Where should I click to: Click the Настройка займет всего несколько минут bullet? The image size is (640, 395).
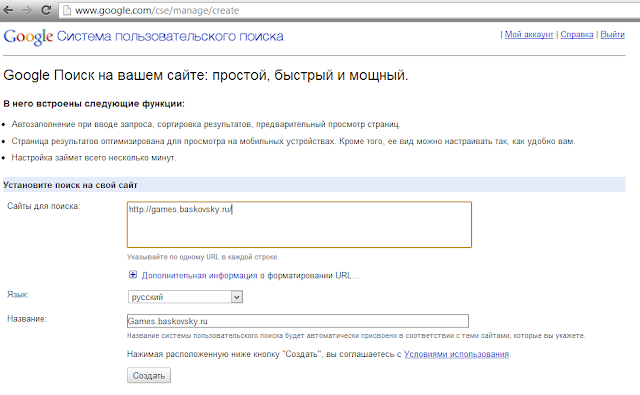(x=94, y=158)
